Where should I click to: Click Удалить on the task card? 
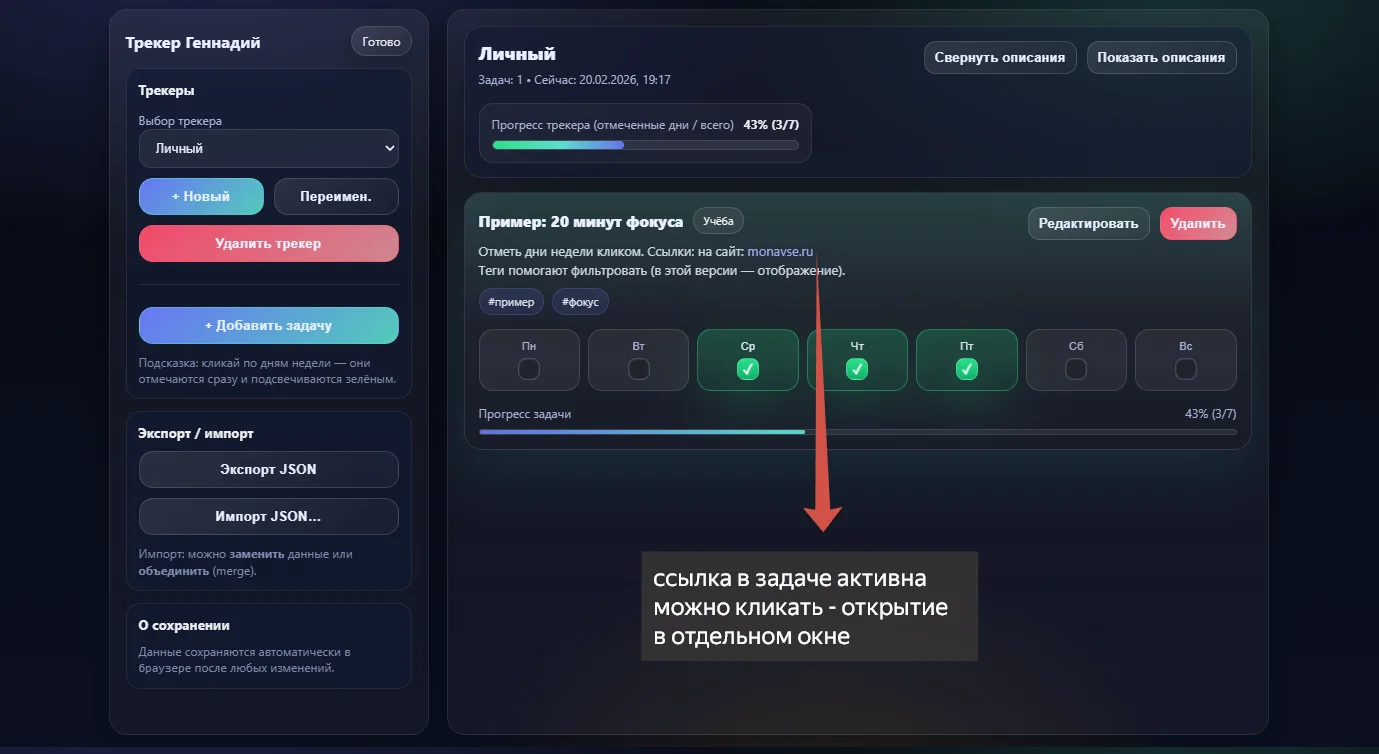(x=1198, y=223)
